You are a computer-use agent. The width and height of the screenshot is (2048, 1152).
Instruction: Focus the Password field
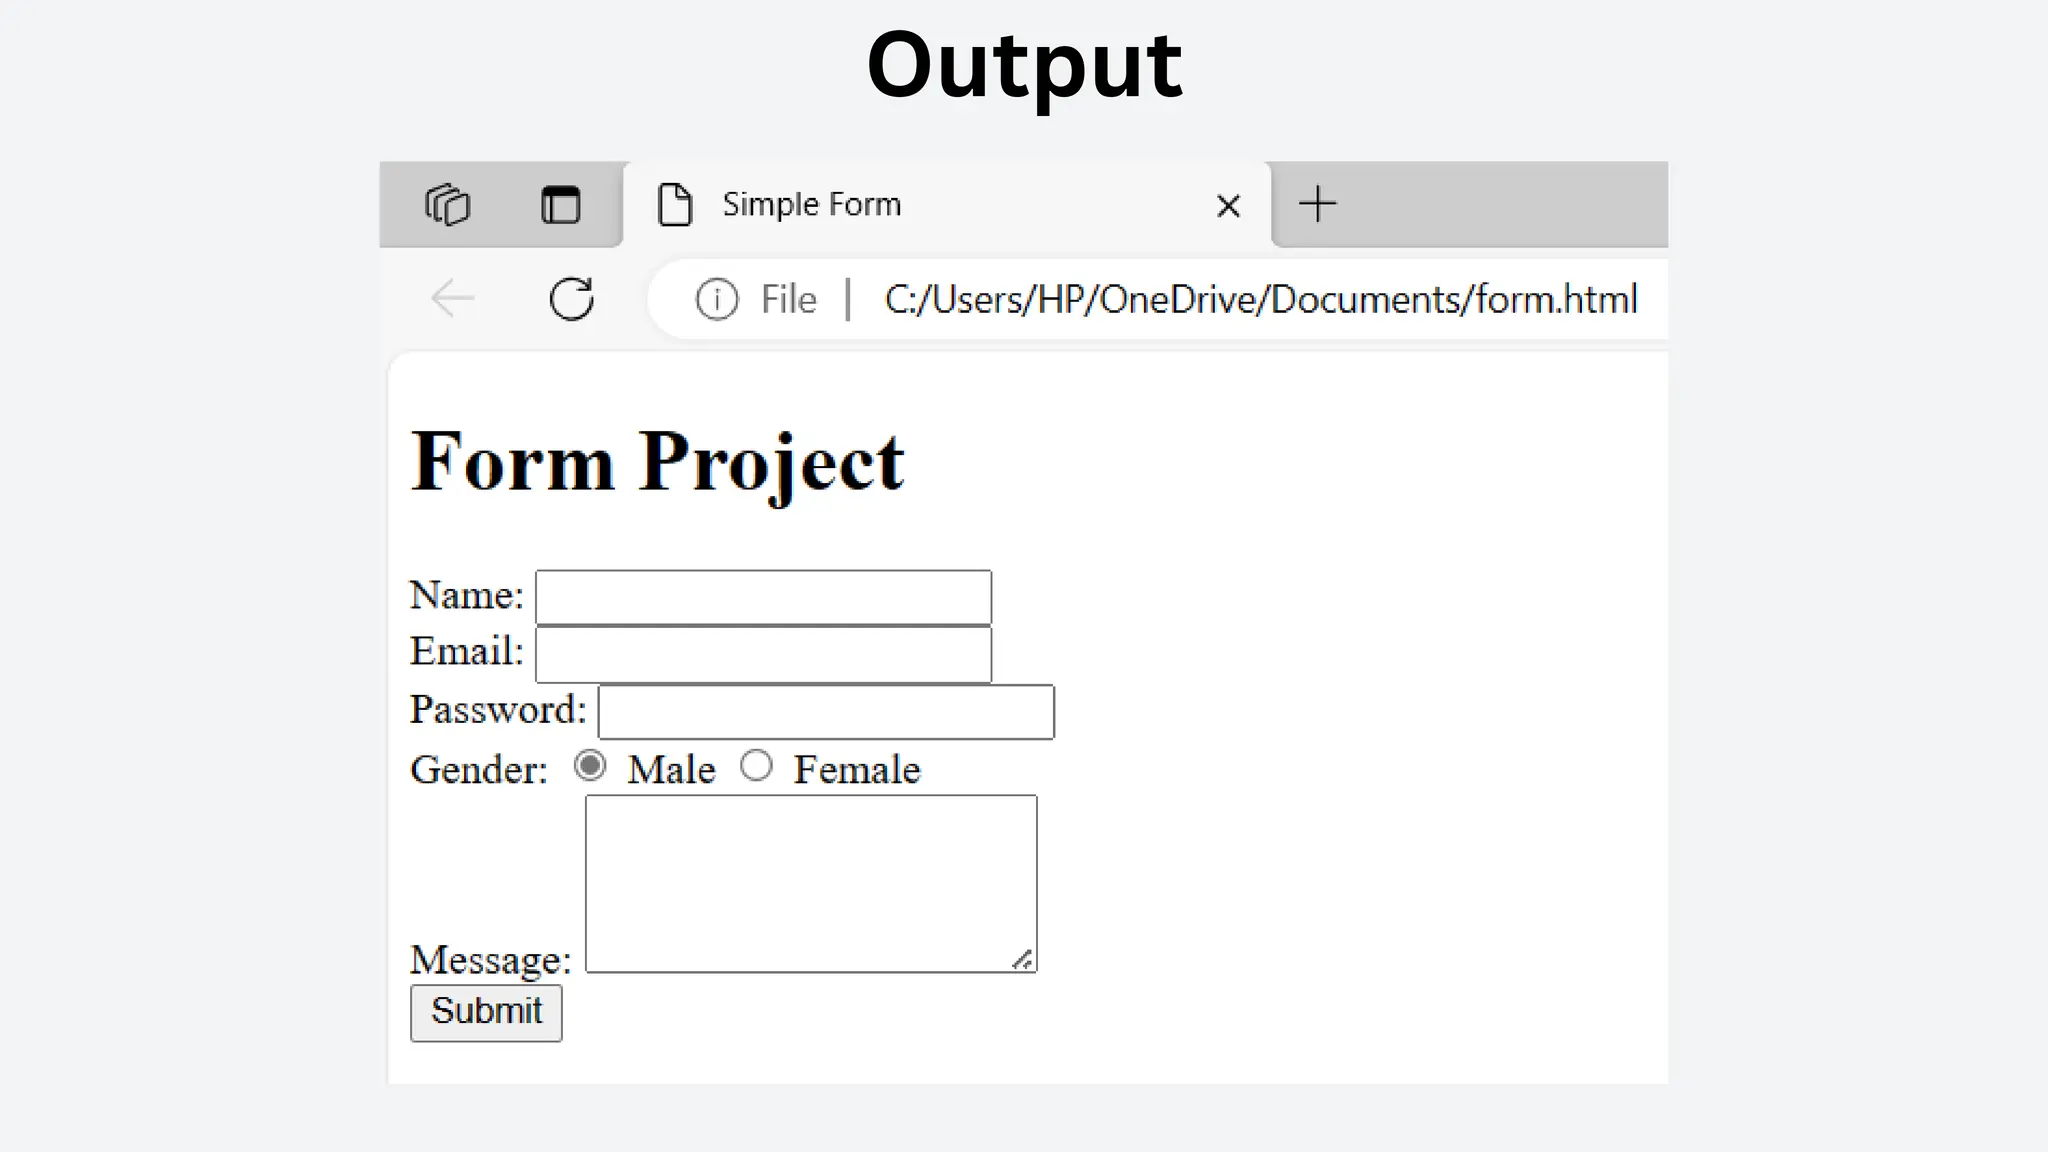point(826,712)
